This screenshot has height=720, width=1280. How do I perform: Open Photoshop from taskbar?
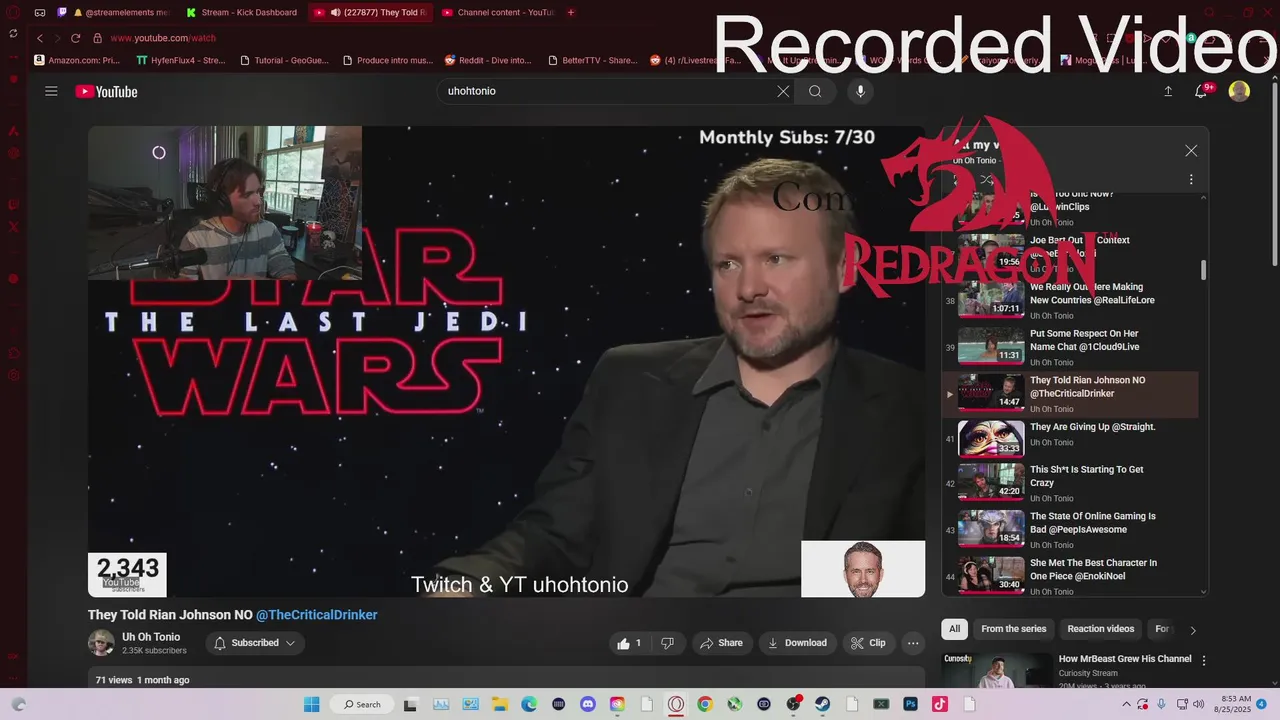pyautogui.click(x=910, y=704)
